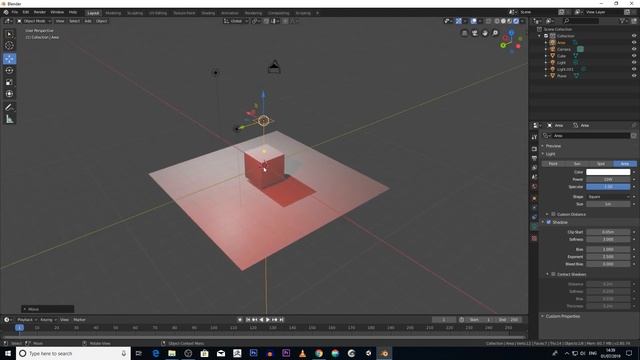Open the viewport Select menu
The image size is (640, 360).
(74, 21)
